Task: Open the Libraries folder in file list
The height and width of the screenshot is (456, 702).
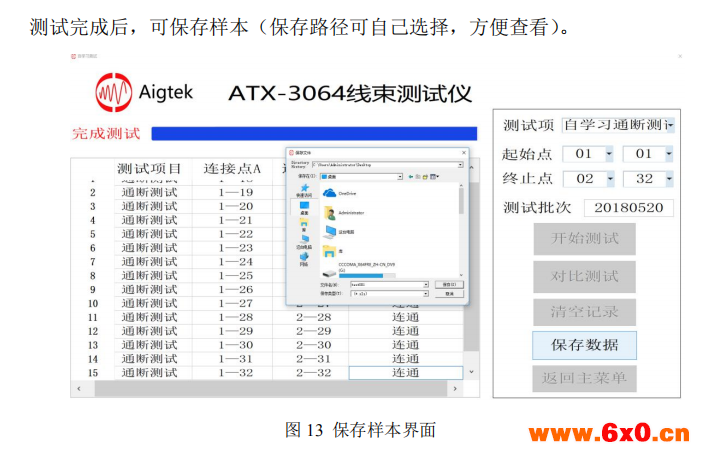Action: (332, 251)
